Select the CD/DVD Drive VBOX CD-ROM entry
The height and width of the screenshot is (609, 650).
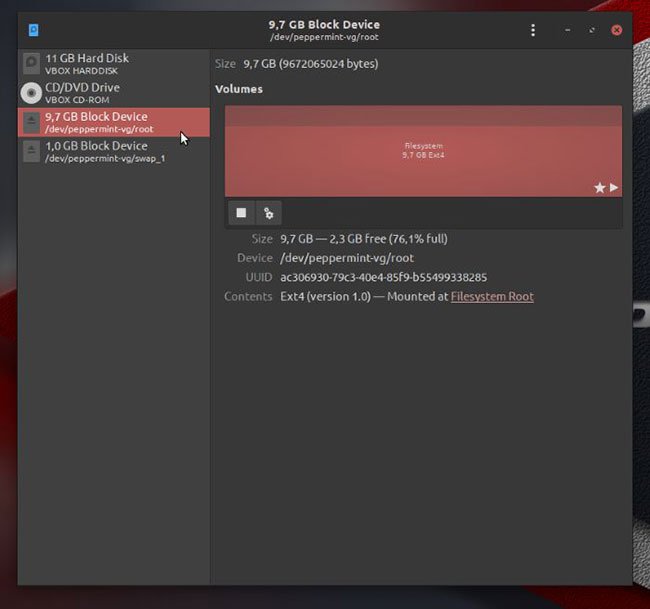[114, 93]
